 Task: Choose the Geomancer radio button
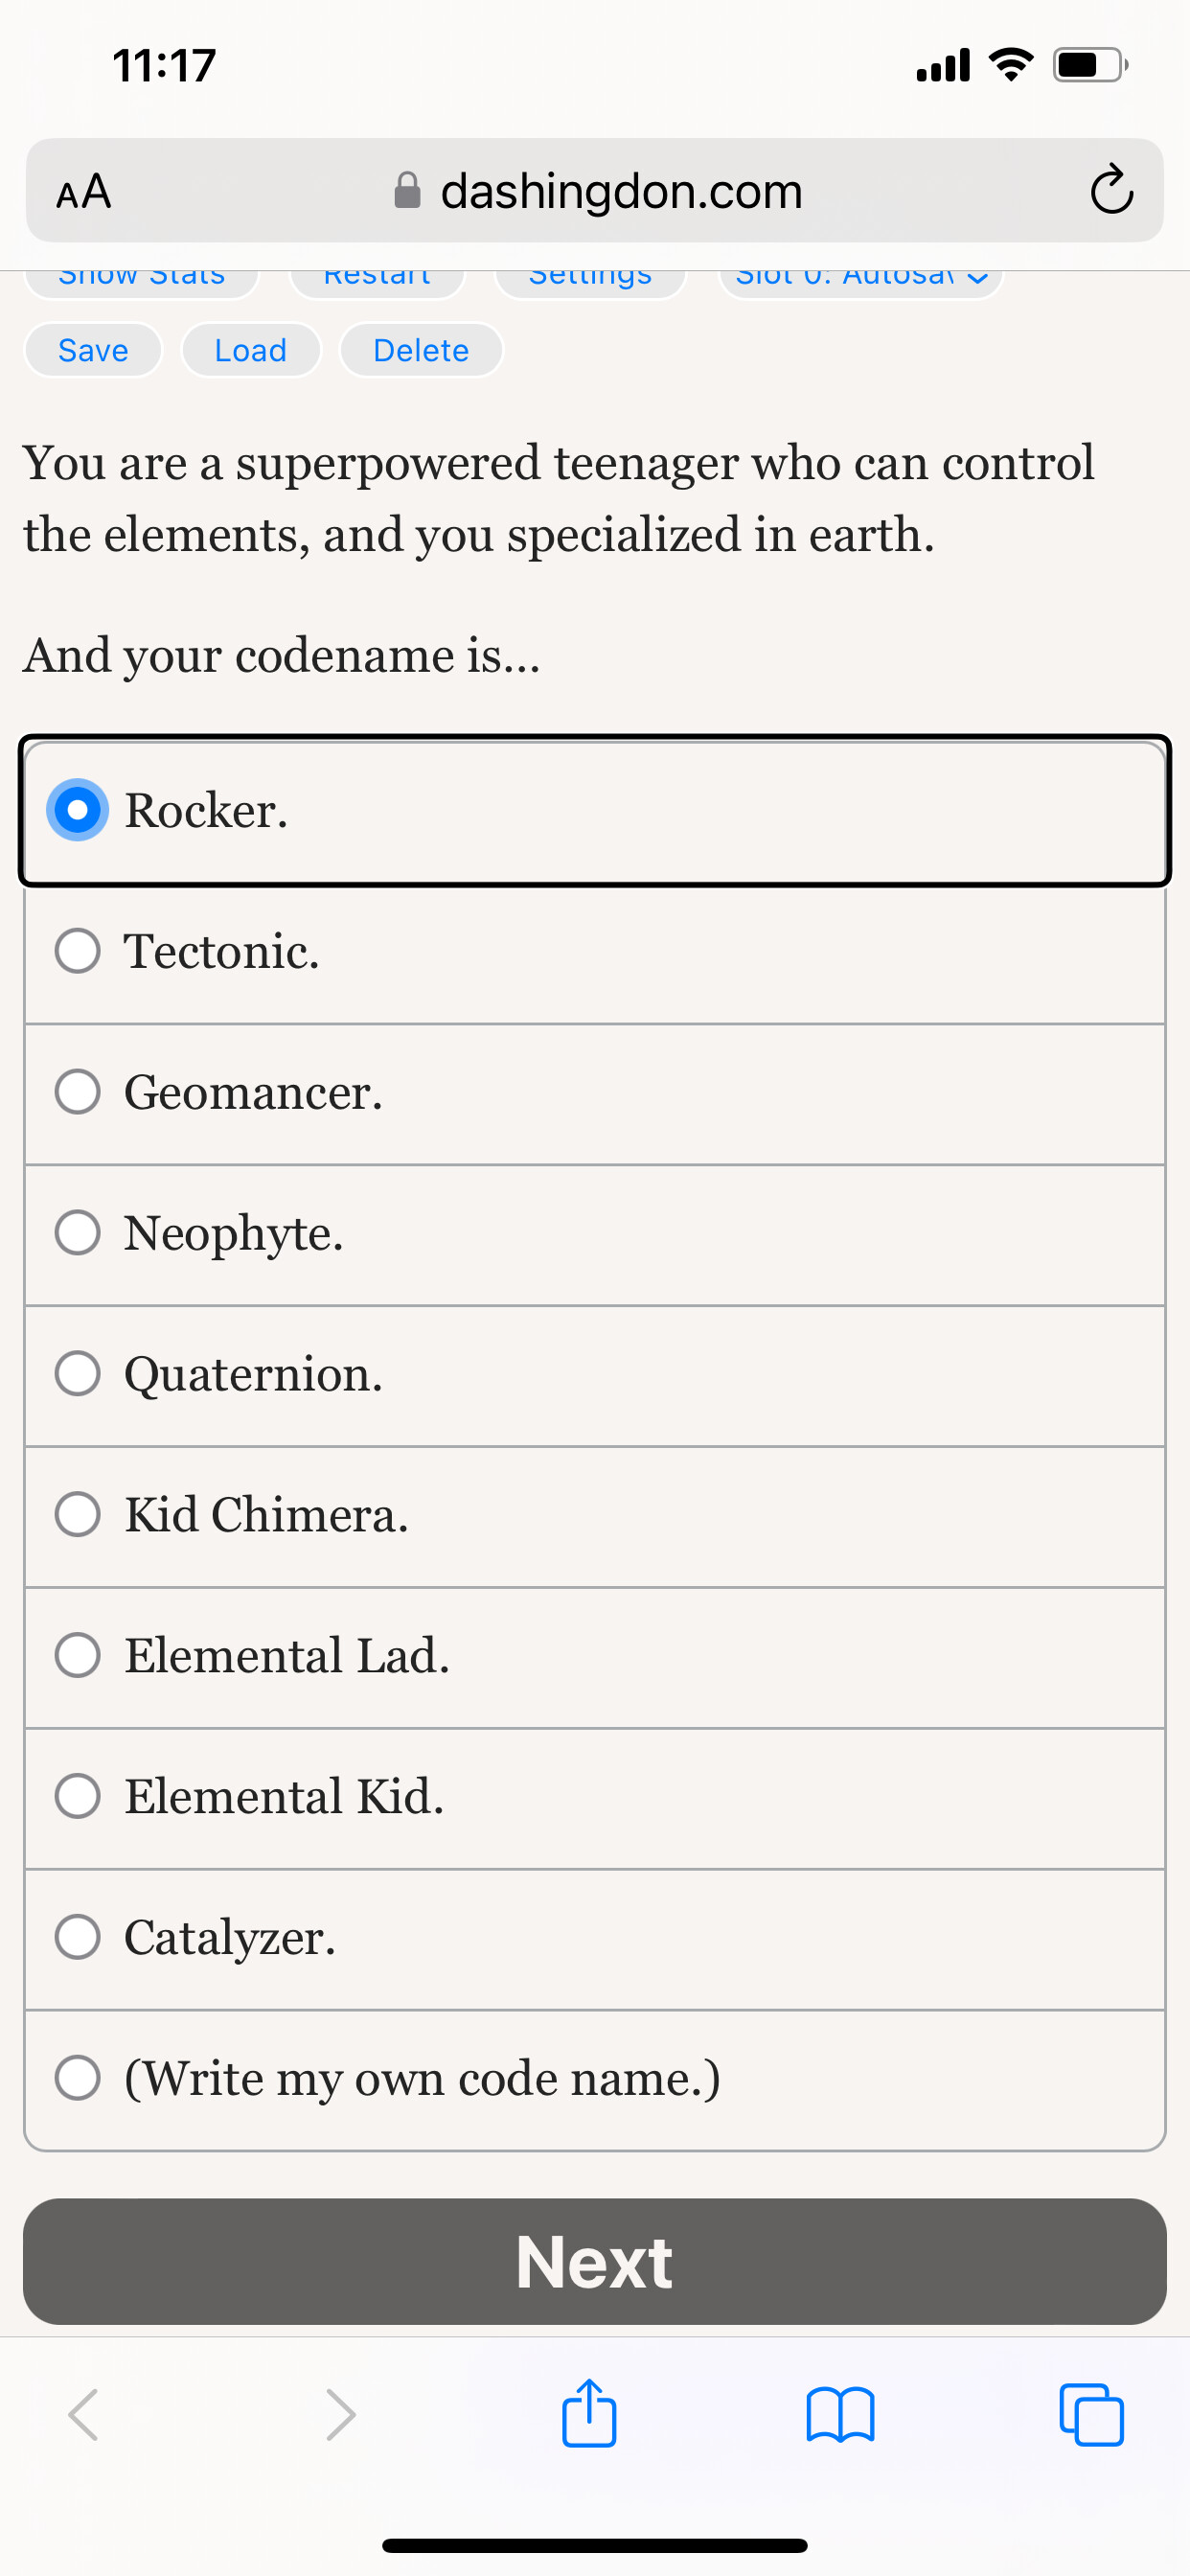pyautogui.click(x=78, y=1092)
